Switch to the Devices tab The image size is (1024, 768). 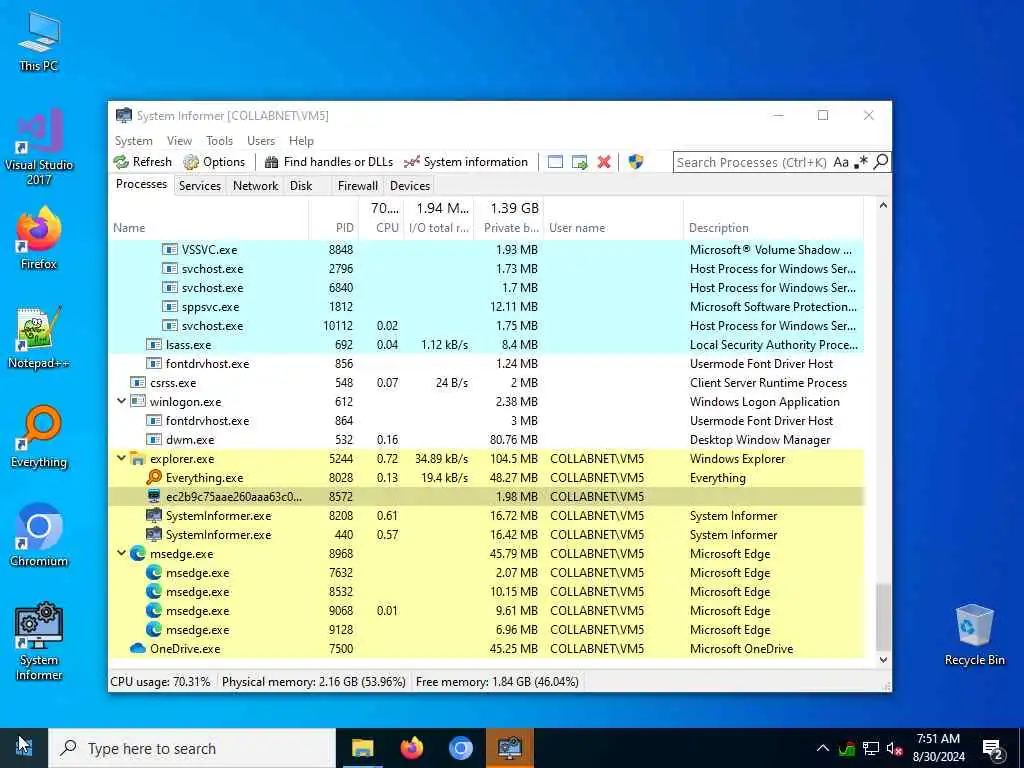point(409,185)
